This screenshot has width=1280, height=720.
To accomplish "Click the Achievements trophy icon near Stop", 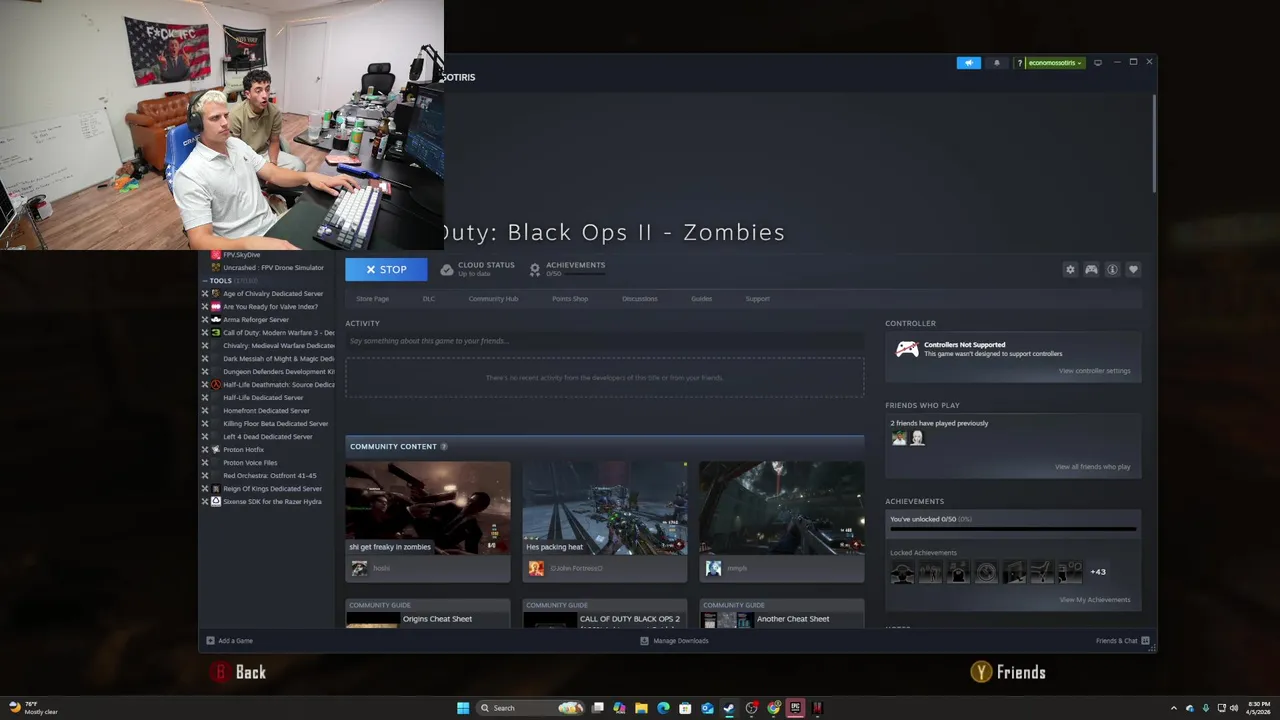I will pyautogui.click(x=535, y=270).
